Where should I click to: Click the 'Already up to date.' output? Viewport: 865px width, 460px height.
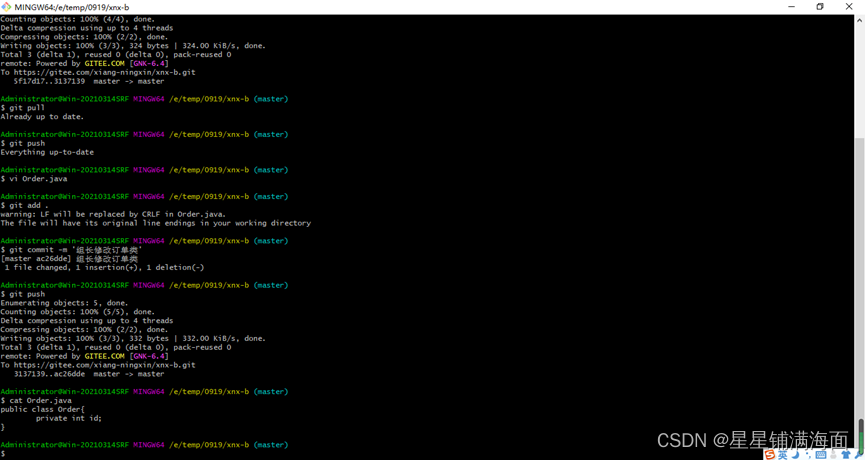pyautogui.click(x=42, y=116)
